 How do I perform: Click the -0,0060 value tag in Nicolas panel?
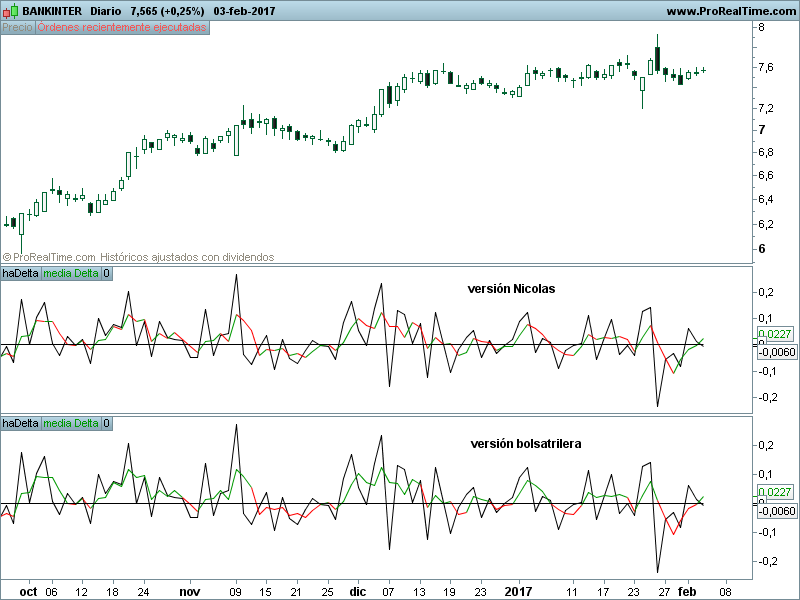[777, 352]
